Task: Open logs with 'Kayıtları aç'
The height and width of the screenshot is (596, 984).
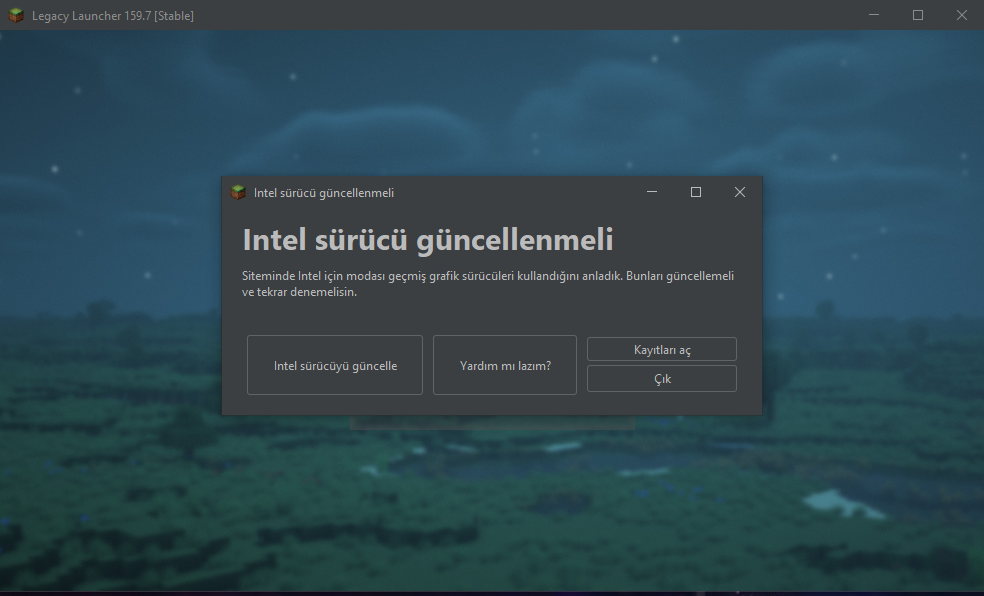Action: click(x=661, y=349)
